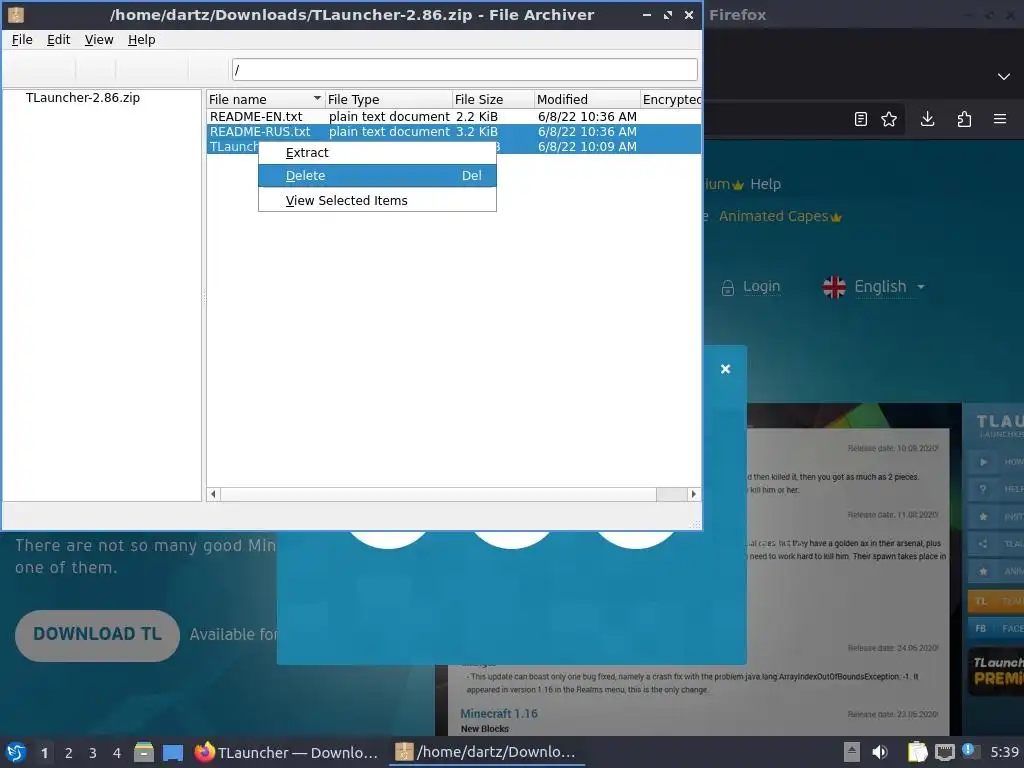Close the blue popup with the X
Viewport: 1024px width, 768px height.
725,369
